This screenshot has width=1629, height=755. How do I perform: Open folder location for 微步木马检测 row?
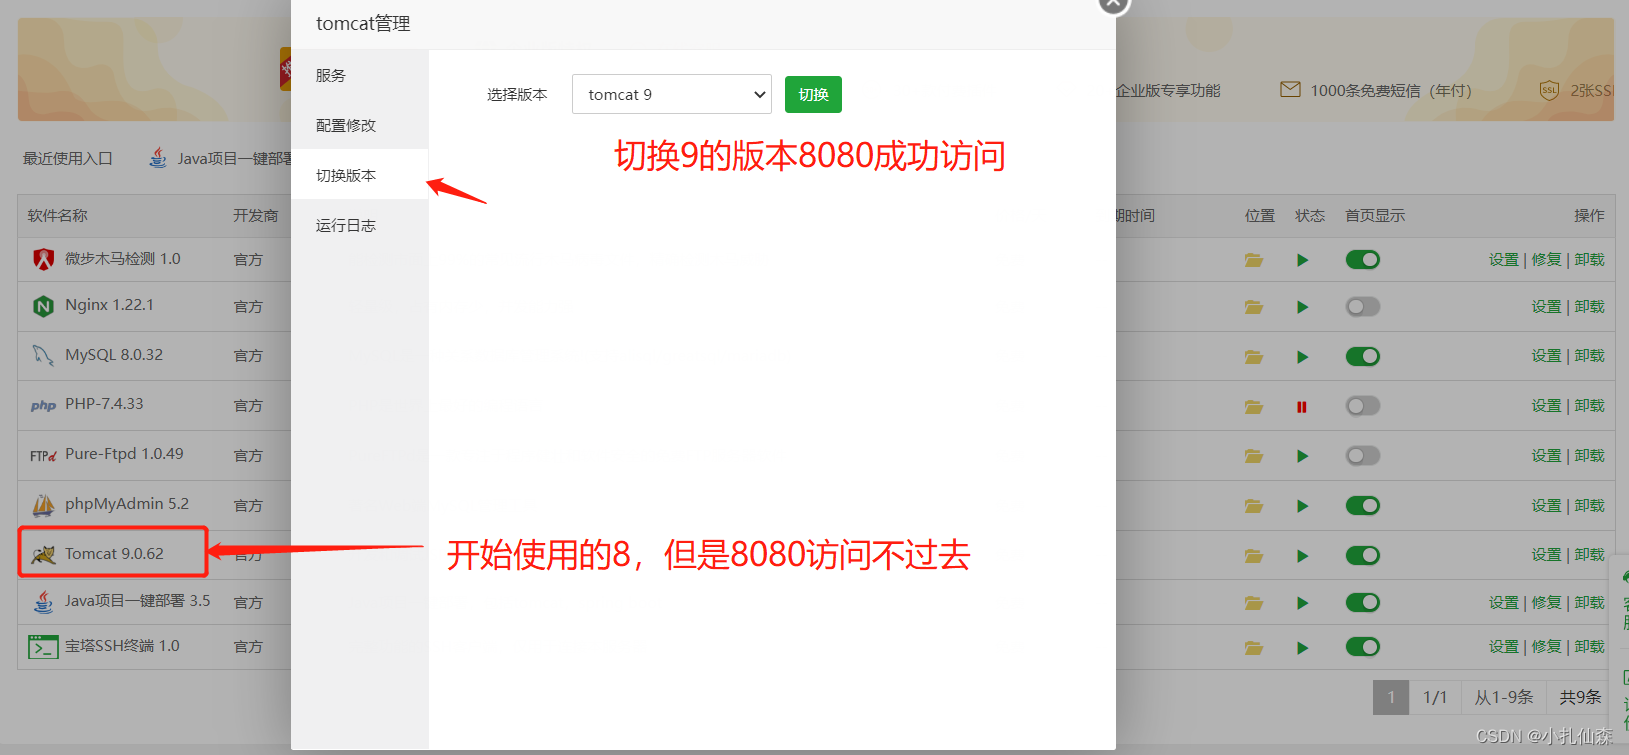(x=1253, y=260)
